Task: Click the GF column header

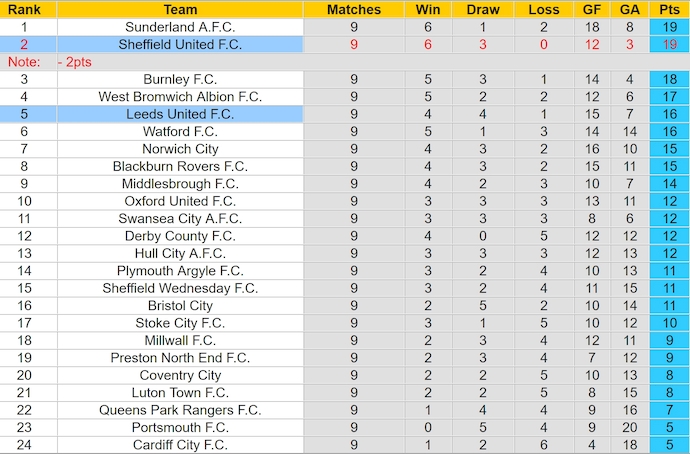Action: tap(593, 9)
